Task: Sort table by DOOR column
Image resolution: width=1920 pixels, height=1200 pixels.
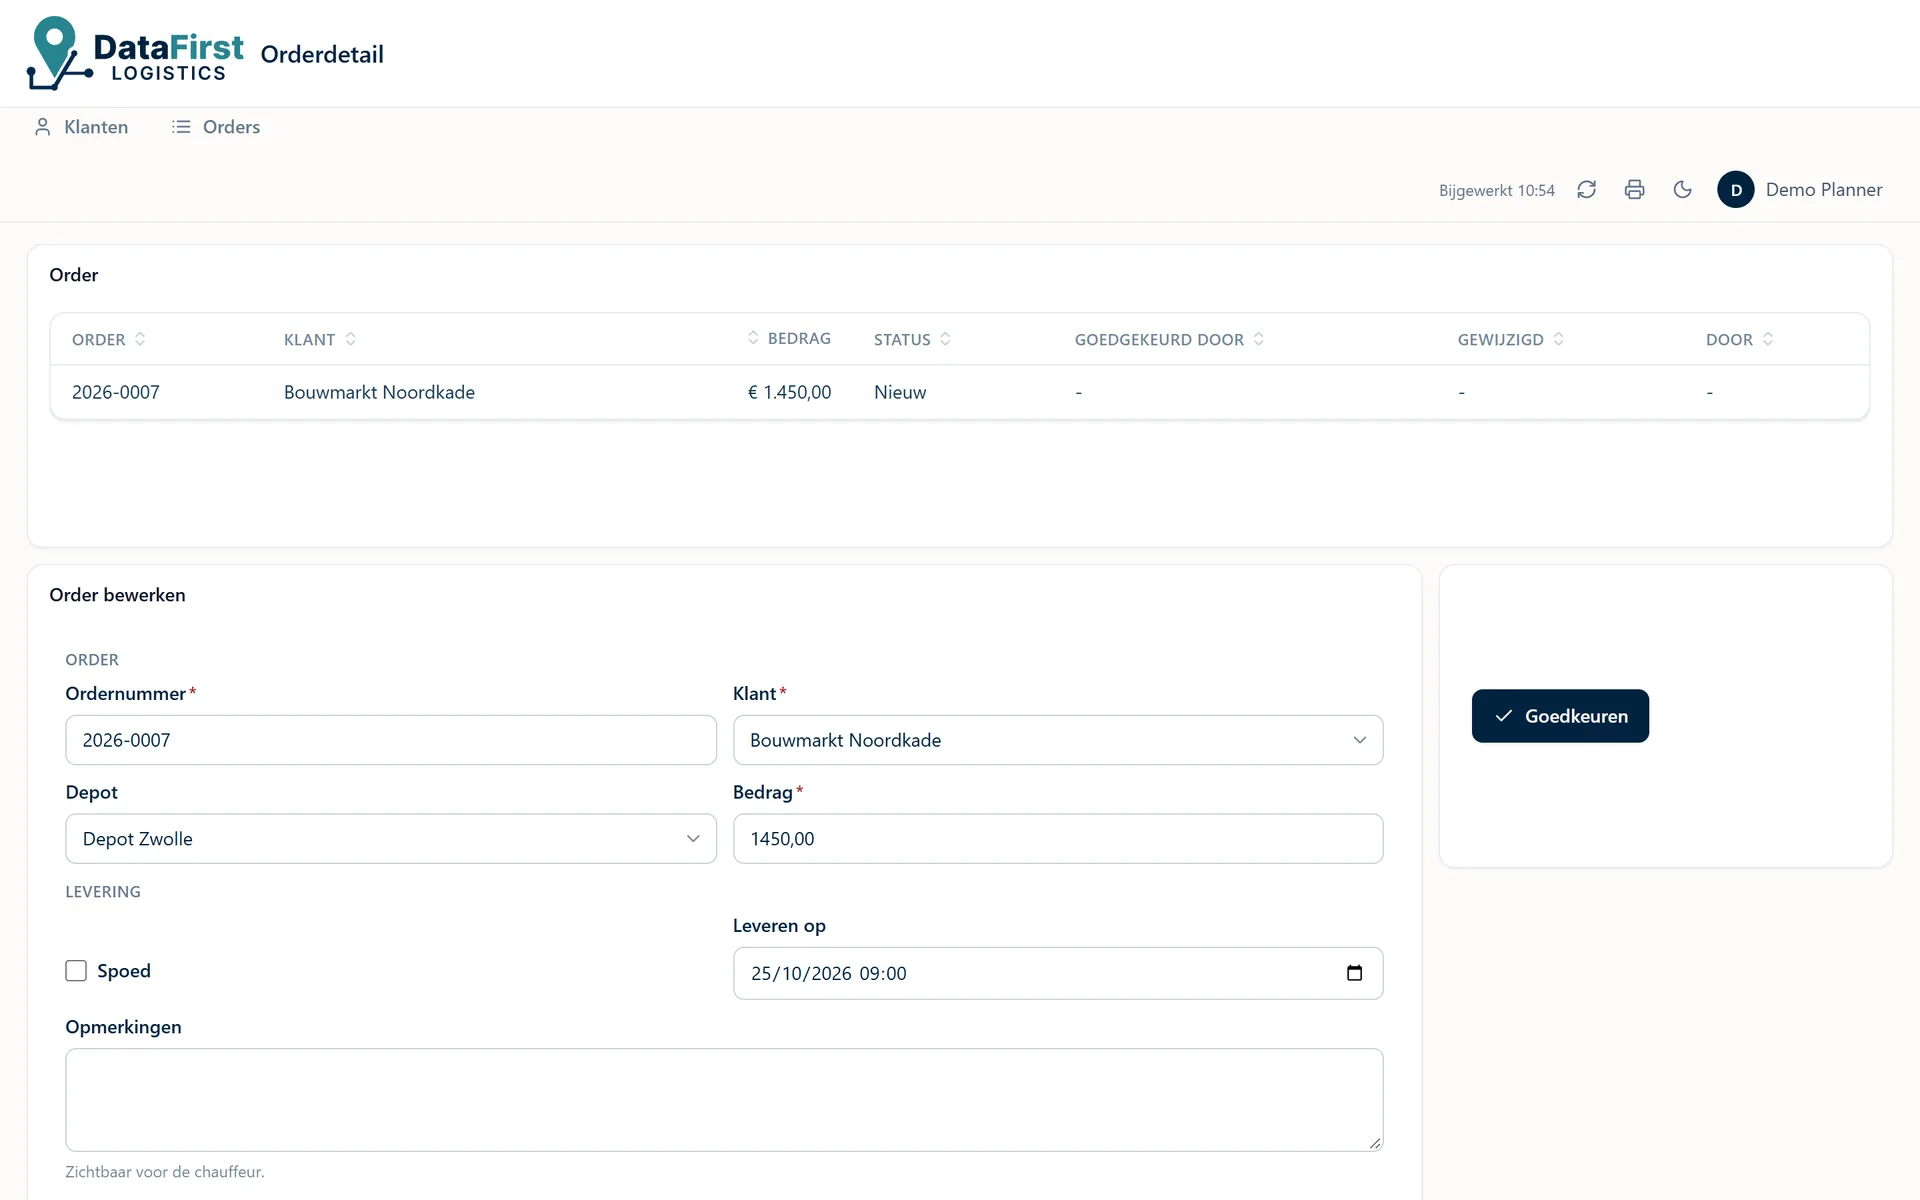Action: pyautogui.click(x=1739, y=339)
